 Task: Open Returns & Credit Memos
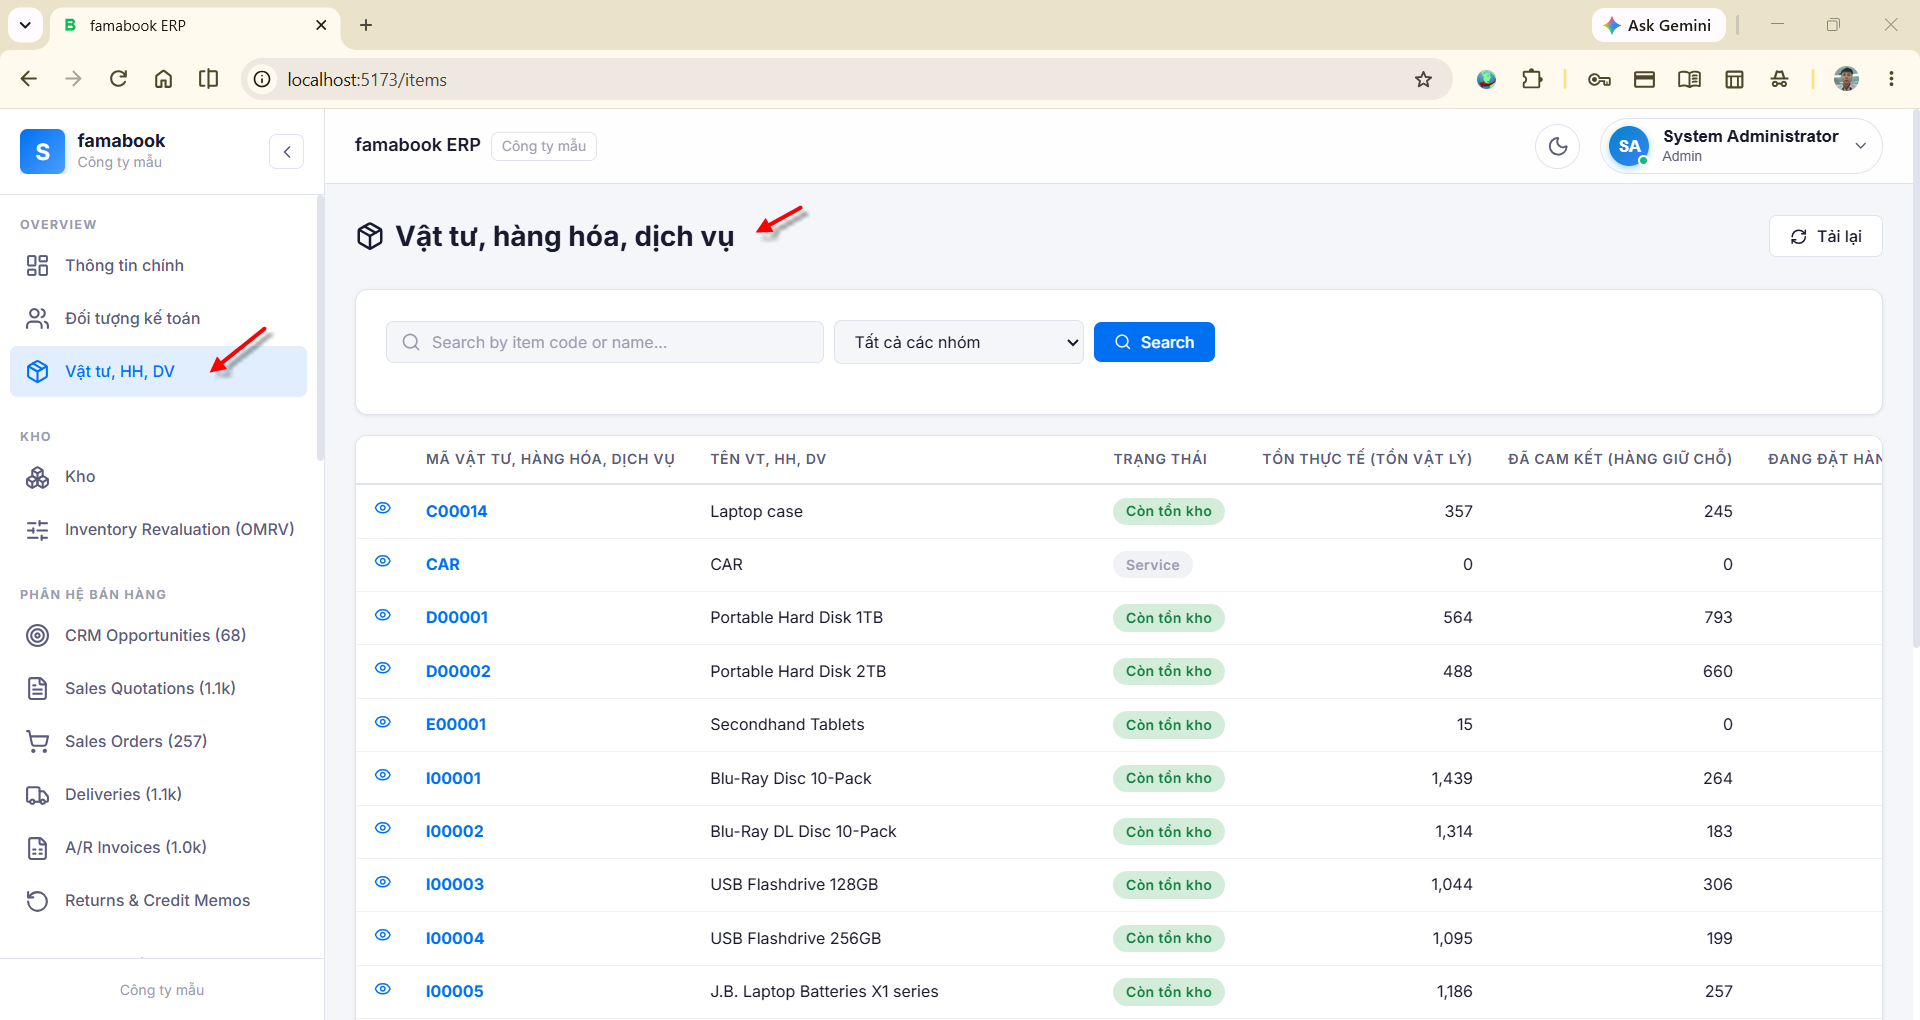[x=158, y=900]
